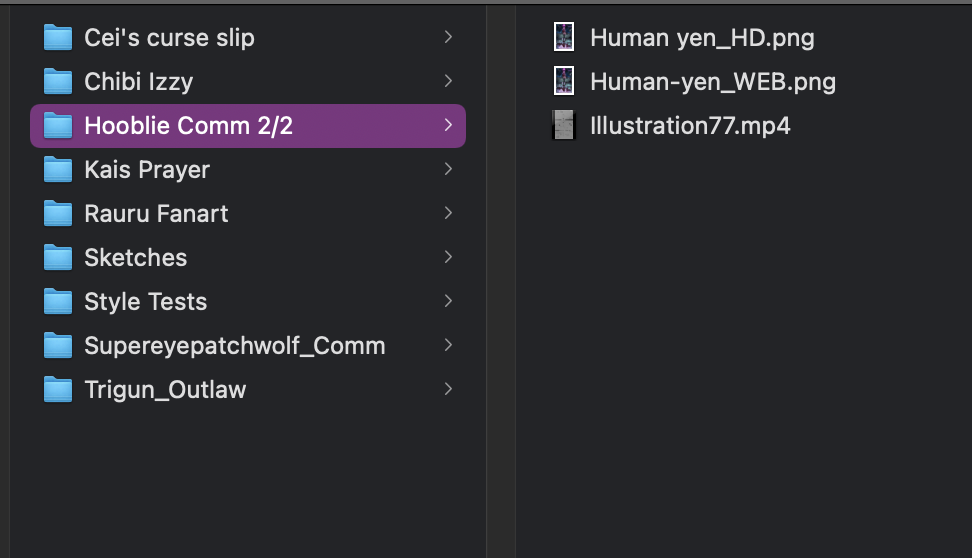Click the Sketches folder icon

pos(58,258)
